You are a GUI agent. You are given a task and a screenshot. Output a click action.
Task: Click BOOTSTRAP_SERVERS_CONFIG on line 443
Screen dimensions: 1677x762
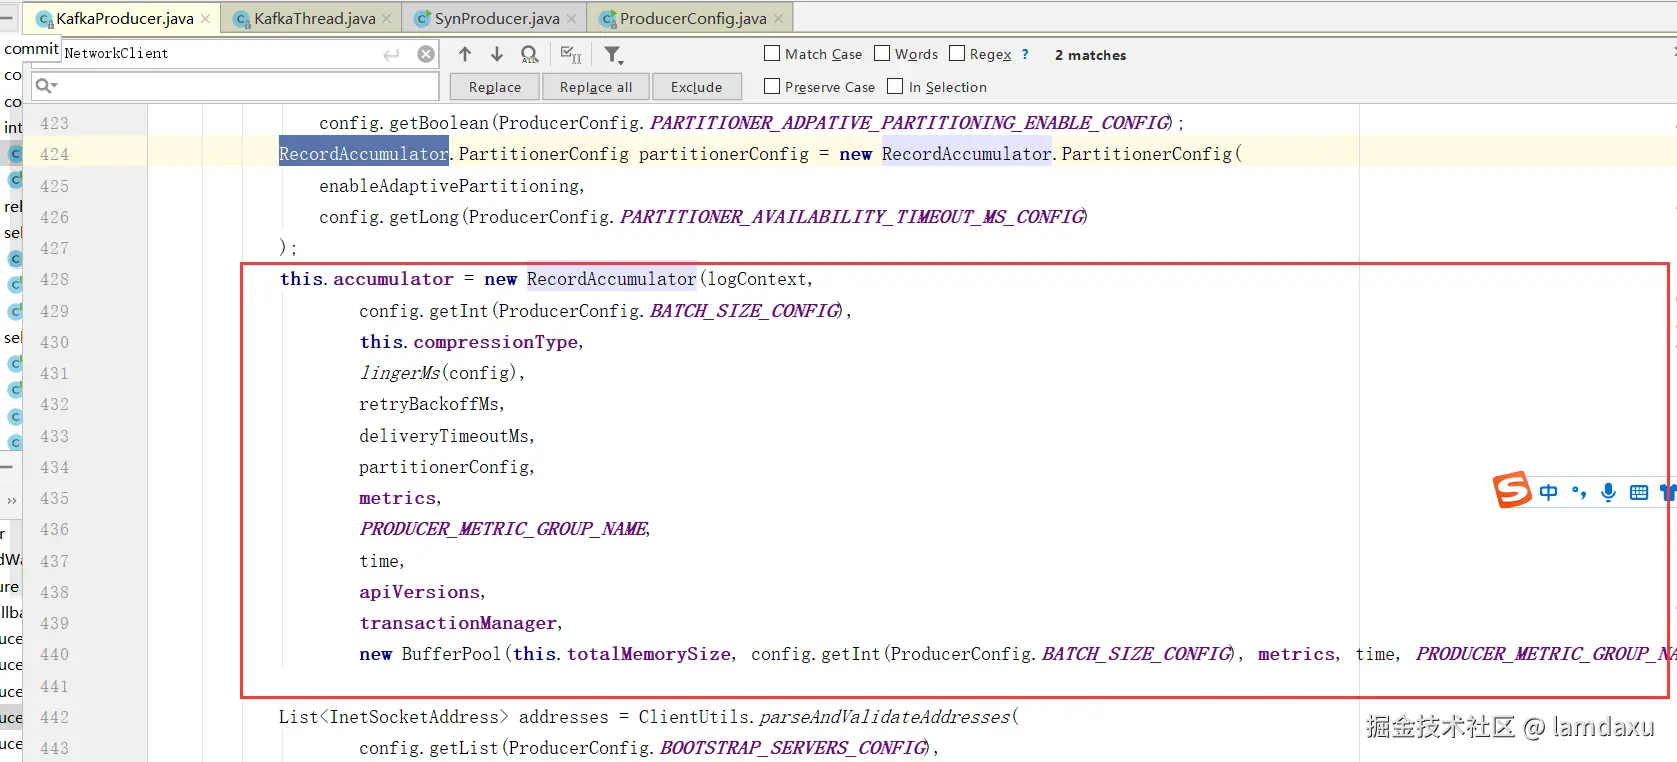tap(794, 748)
